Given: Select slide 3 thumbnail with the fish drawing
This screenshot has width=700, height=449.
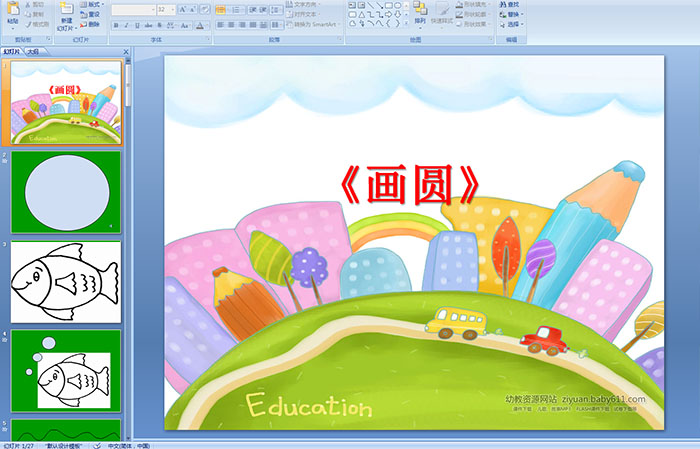Looking at the screenshot, I should (x=66, y=282).
